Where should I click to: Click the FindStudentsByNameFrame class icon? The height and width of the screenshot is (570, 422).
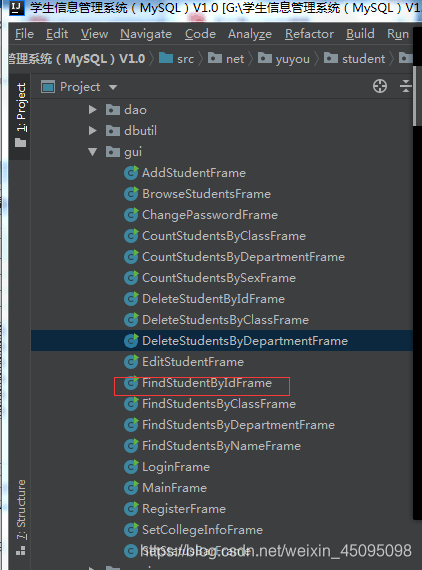pos(131,446)
